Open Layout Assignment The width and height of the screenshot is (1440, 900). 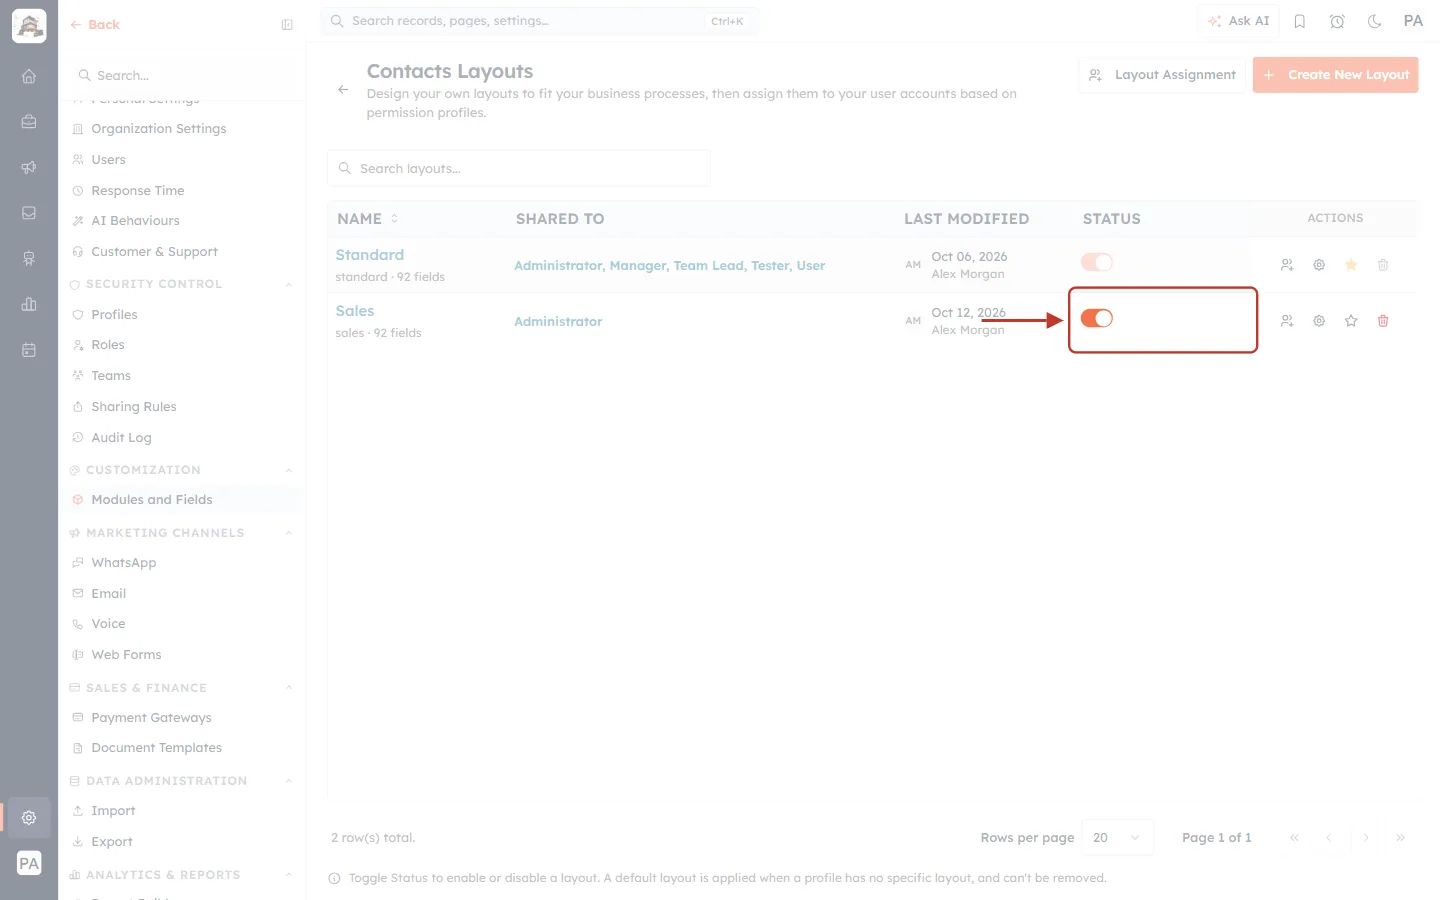point(1162,75)
